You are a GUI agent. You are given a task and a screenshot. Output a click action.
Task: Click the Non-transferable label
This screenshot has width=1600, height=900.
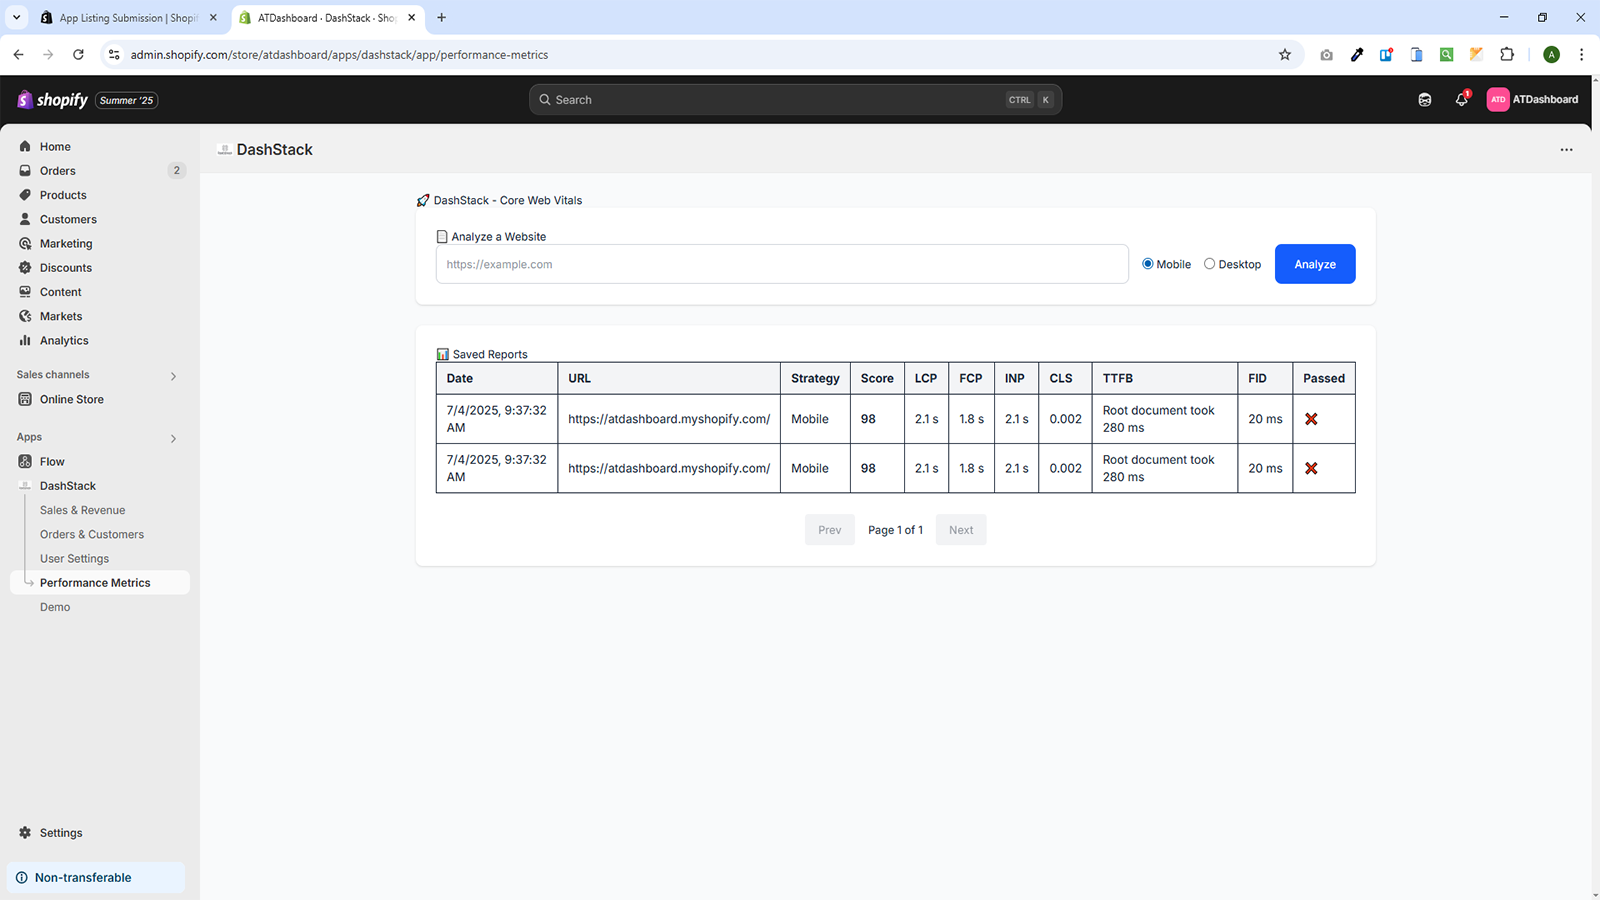[x=83, y=878]
